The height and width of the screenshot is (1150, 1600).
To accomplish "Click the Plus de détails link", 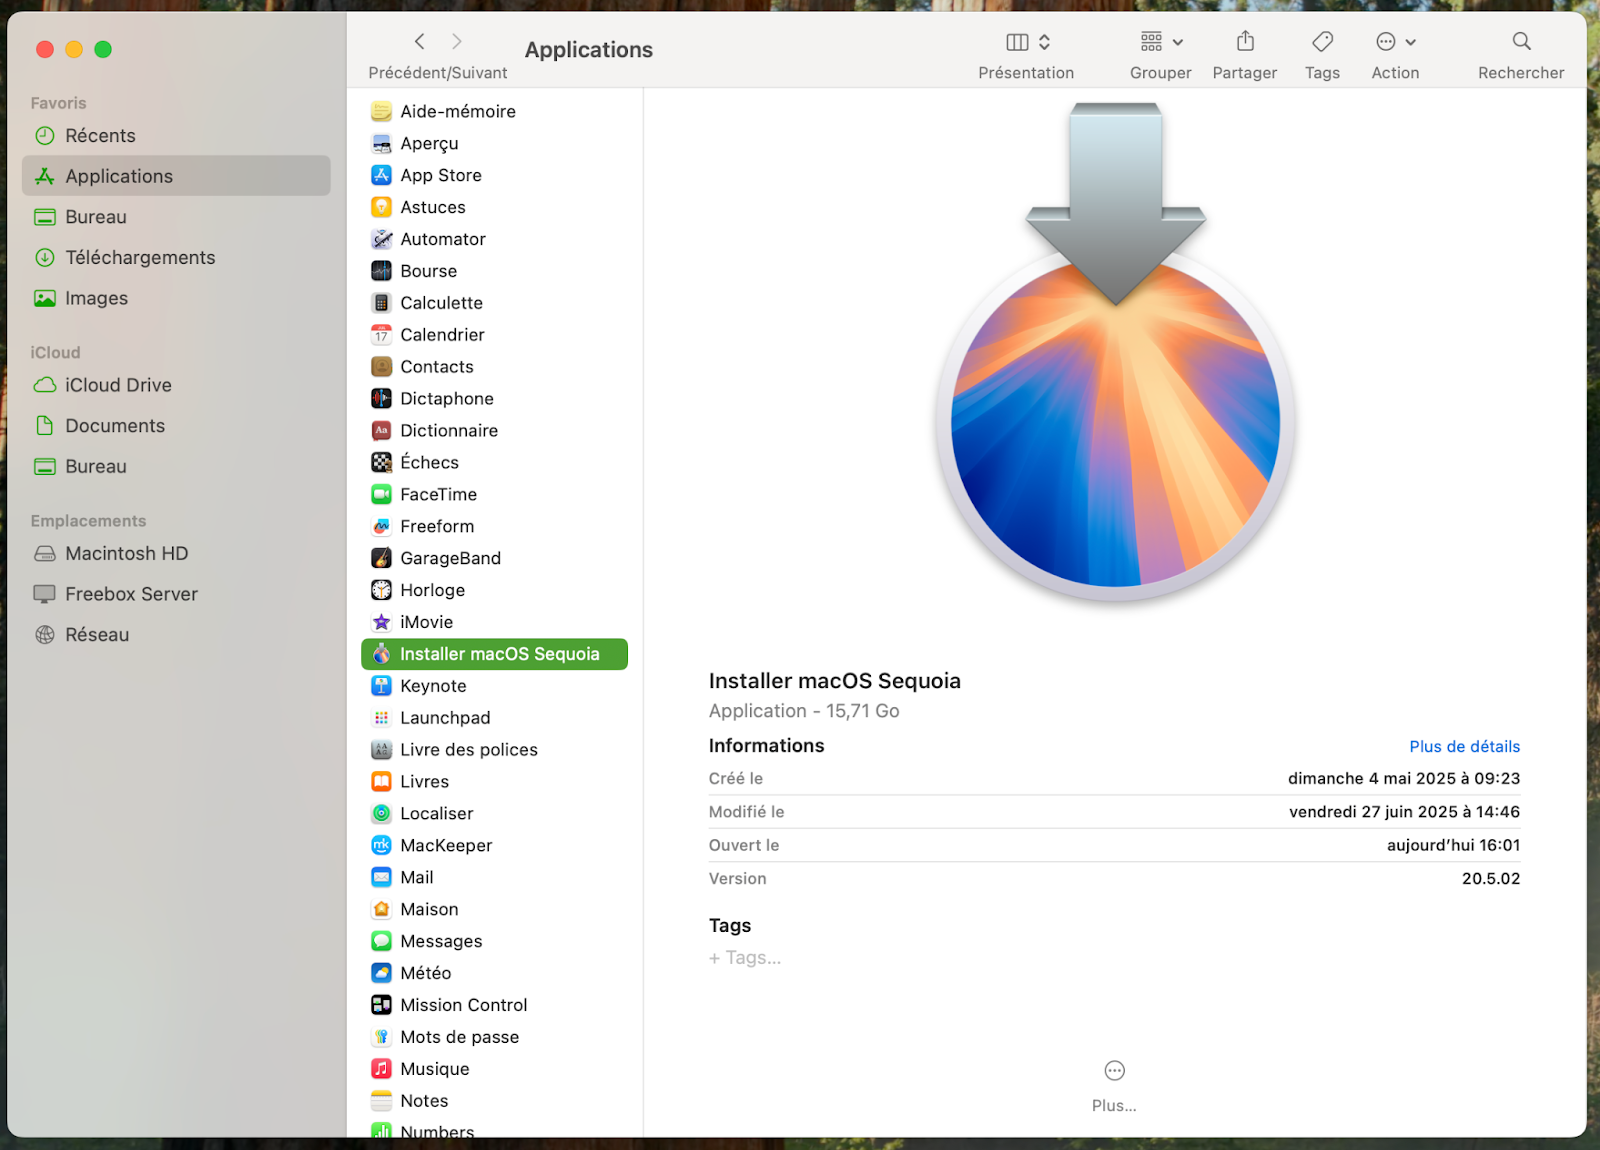I will (1464, 746).
